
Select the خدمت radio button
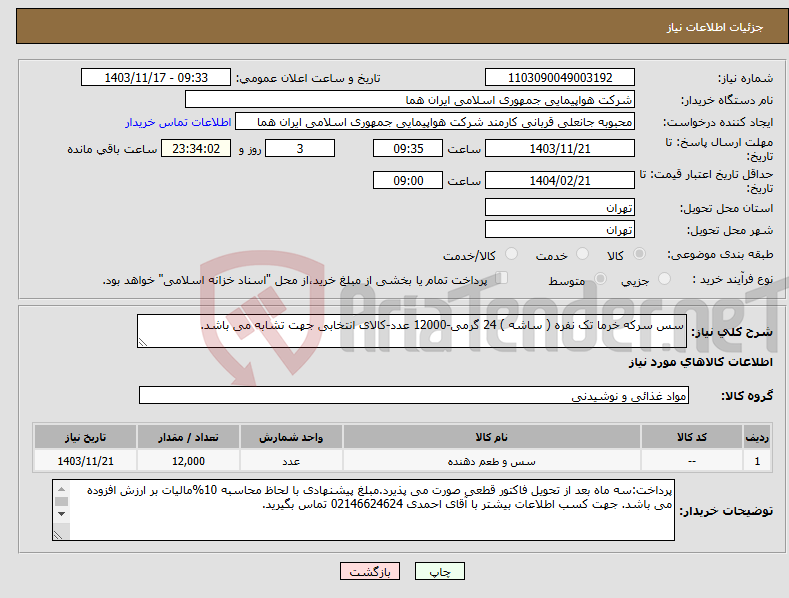582,254
